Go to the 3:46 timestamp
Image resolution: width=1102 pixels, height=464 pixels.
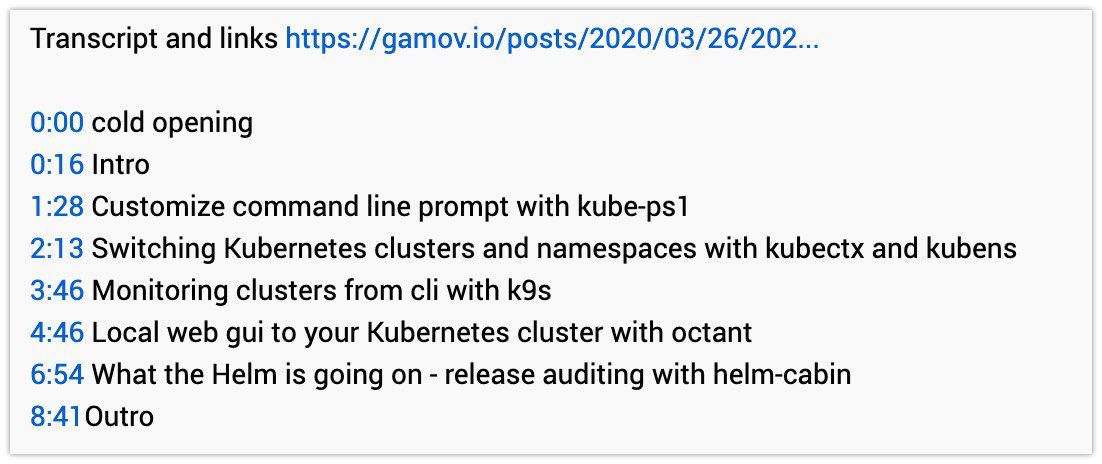pos(58,291)
